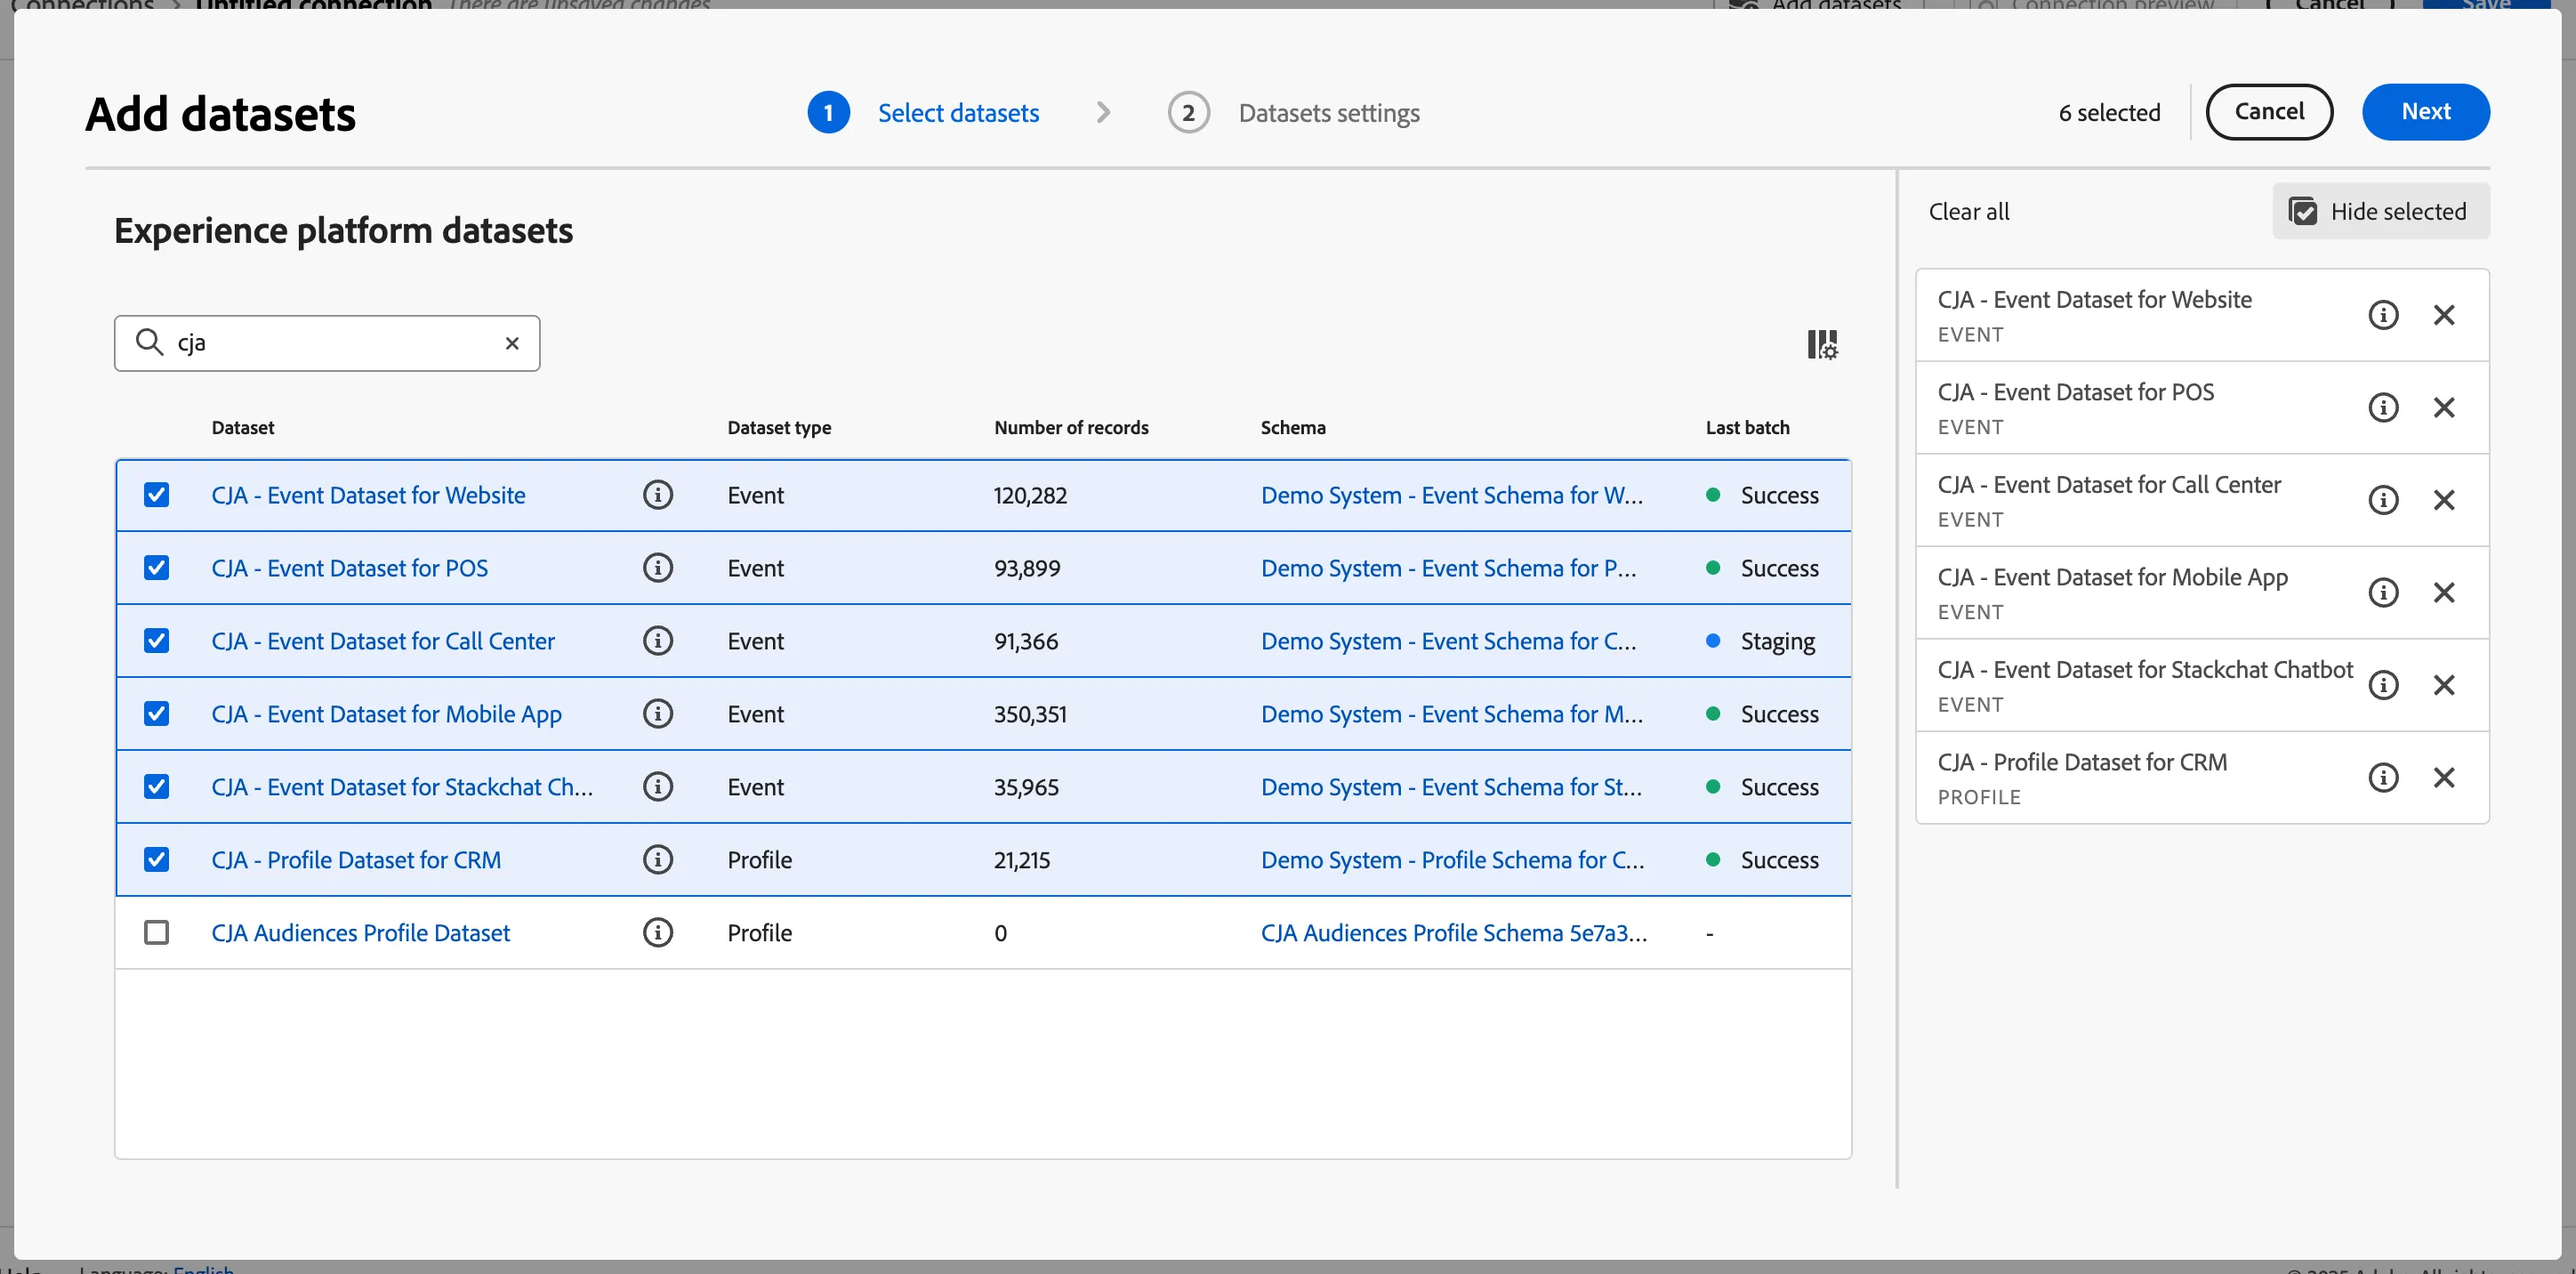Remove Stackchat Chatbot dataset from selected list
The width and height of the screenshot is (2576, 1274).
2443,685
